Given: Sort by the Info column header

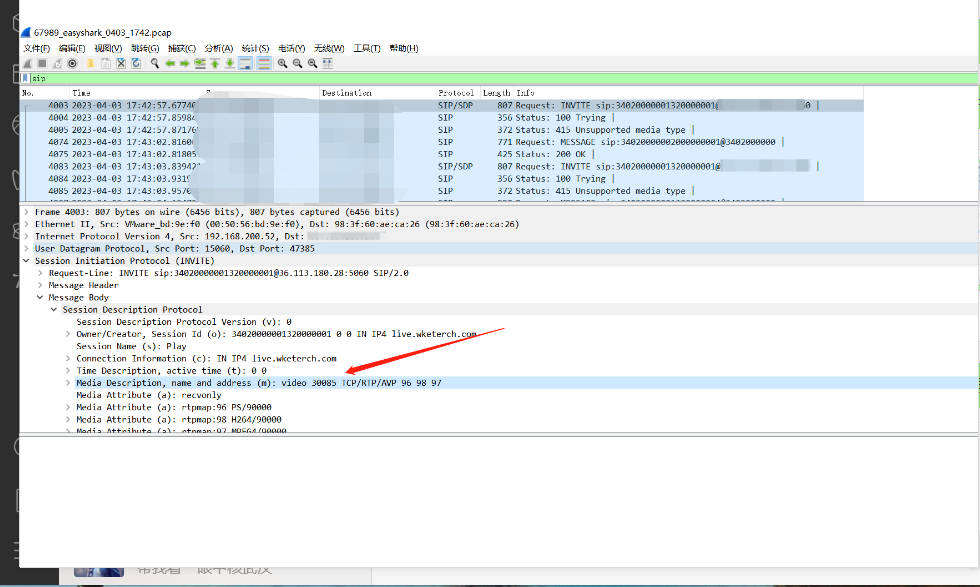Looking at the screenshot, I should coord(526,93).
